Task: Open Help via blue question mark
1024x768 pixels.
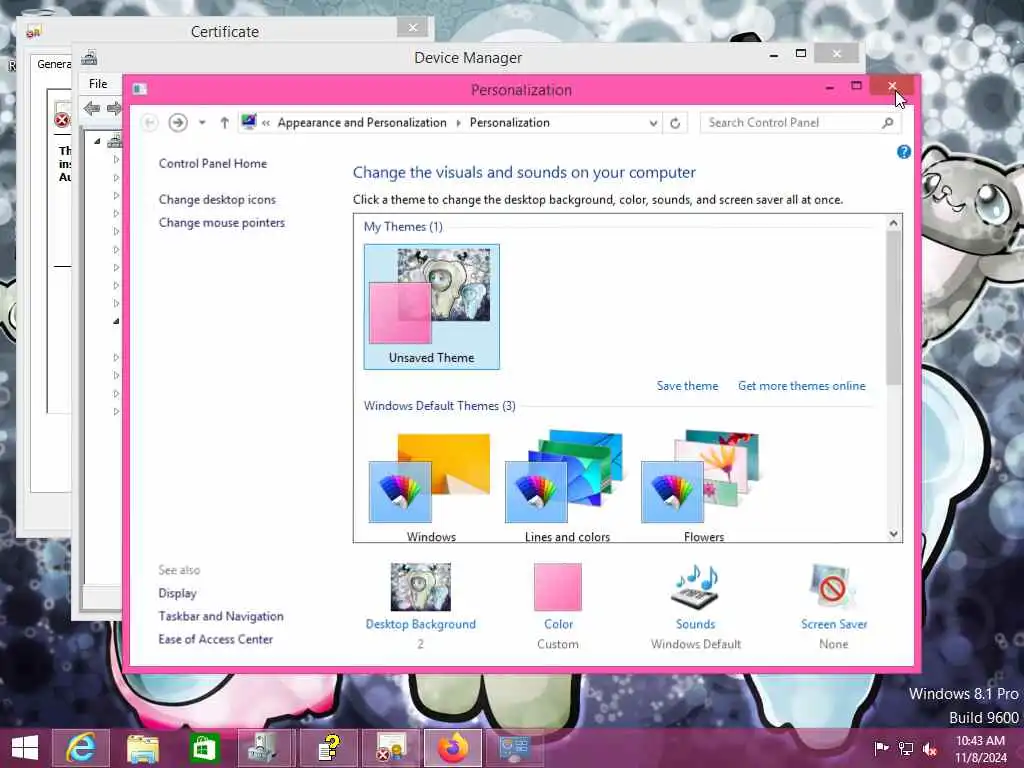Action: pos(904,152)
